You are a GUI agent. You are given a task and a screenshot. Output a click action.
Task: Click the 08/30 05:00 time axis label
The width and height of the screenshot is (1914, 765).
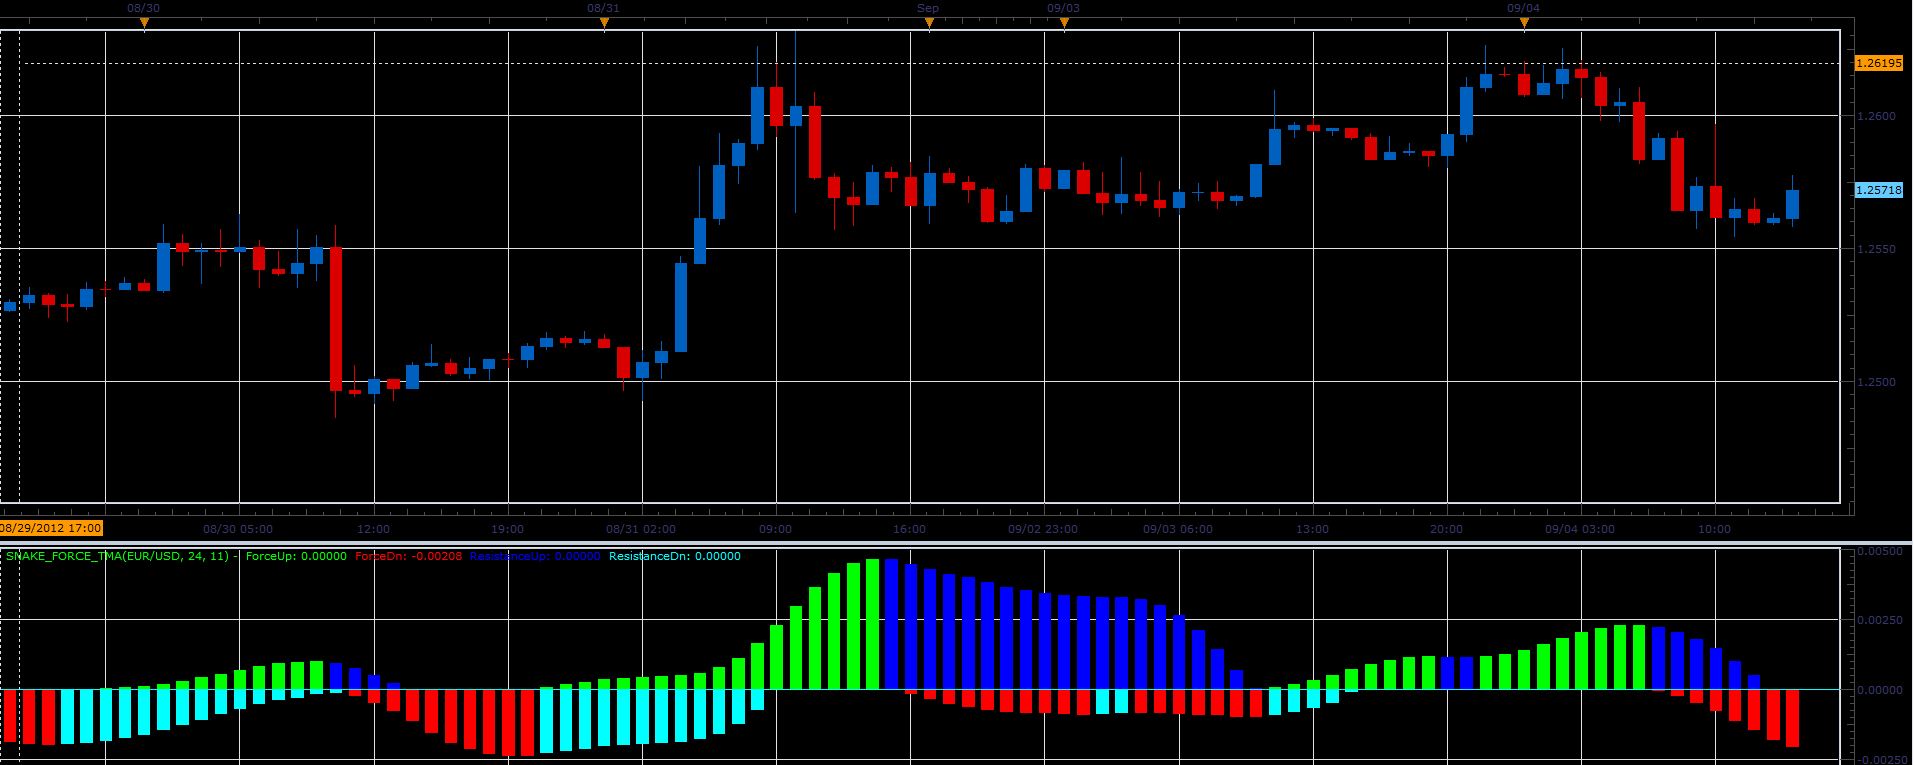(x=238, y=529)
